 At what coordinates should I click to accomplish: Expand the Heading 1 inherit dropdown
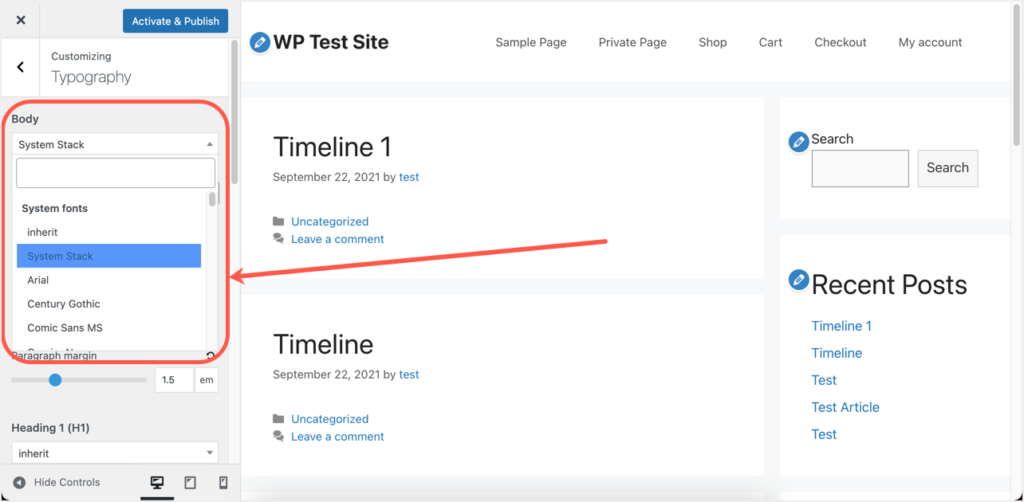click(115, 453)
